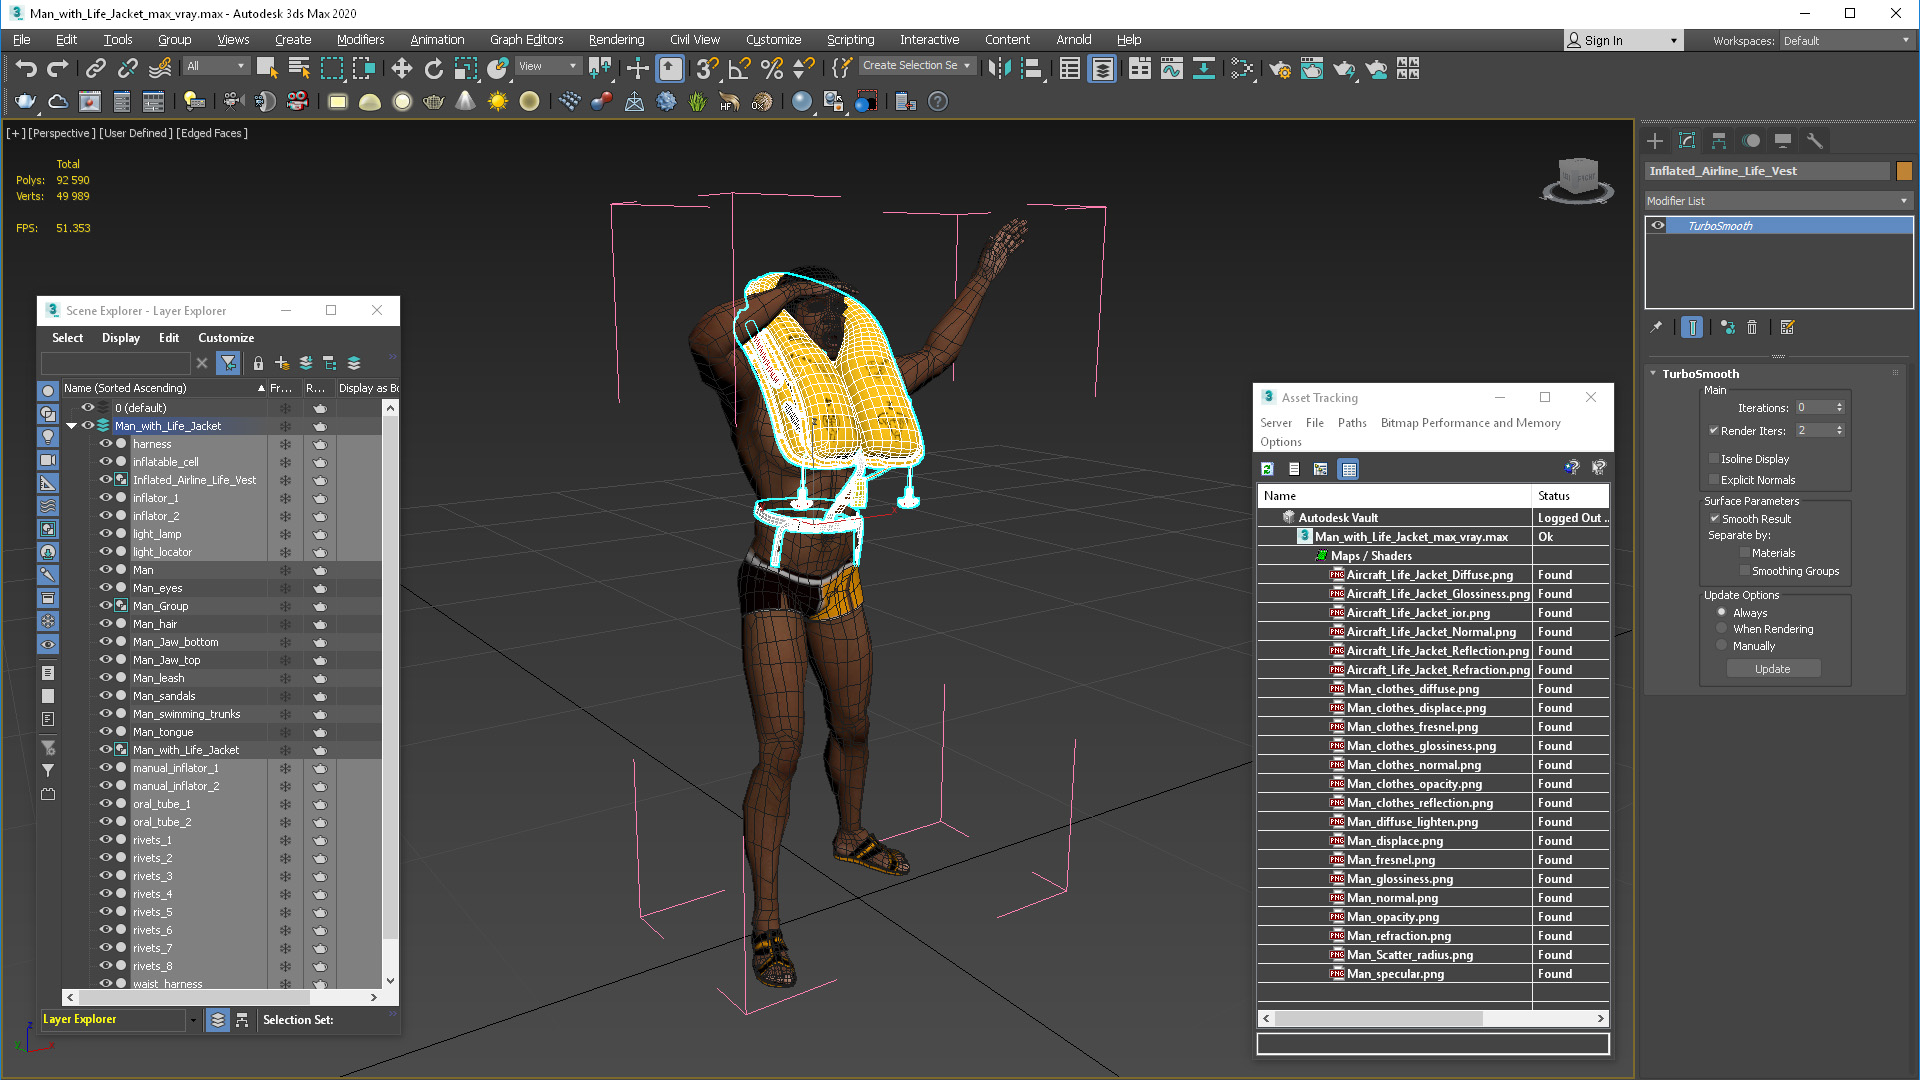
Task: Switch to the Hierarchy command panel tab
Action: (1719, 141)
